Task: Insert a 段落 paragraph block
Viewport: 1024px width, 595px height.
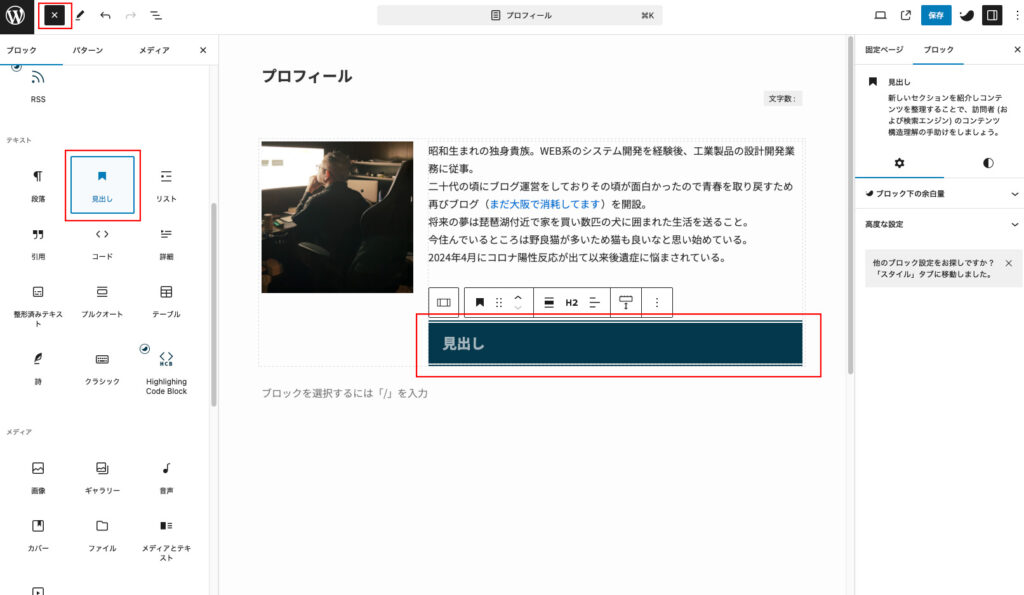Action: pos(38,185)
